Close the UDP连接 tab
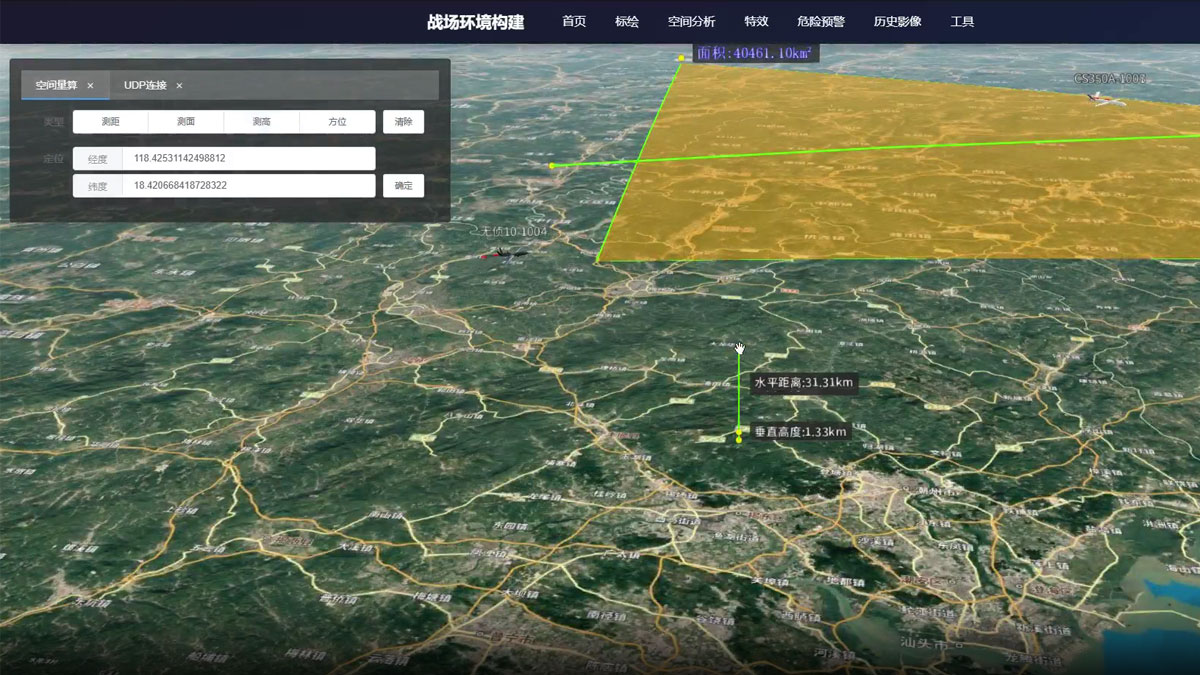Screen dimensions: 1200x675 point(179,86)
